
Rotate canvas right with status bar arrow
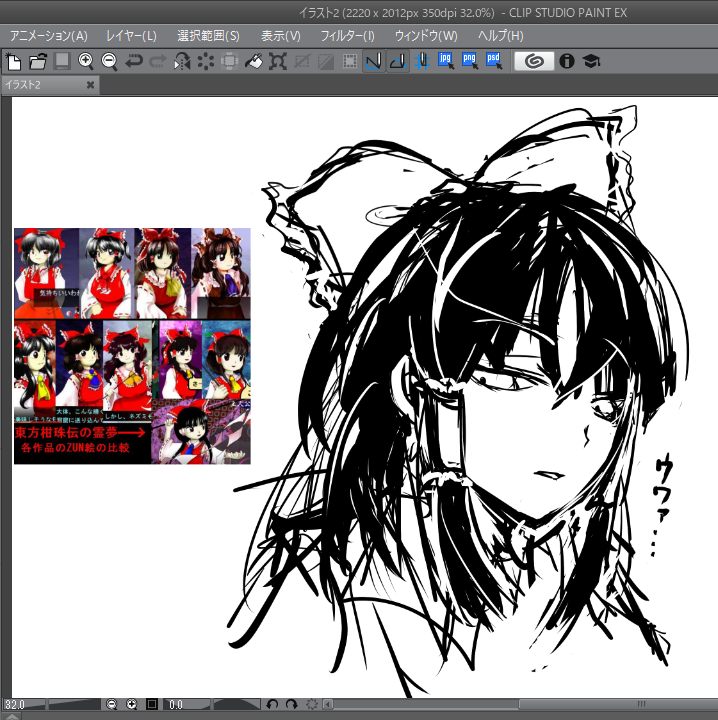(292, 704)
